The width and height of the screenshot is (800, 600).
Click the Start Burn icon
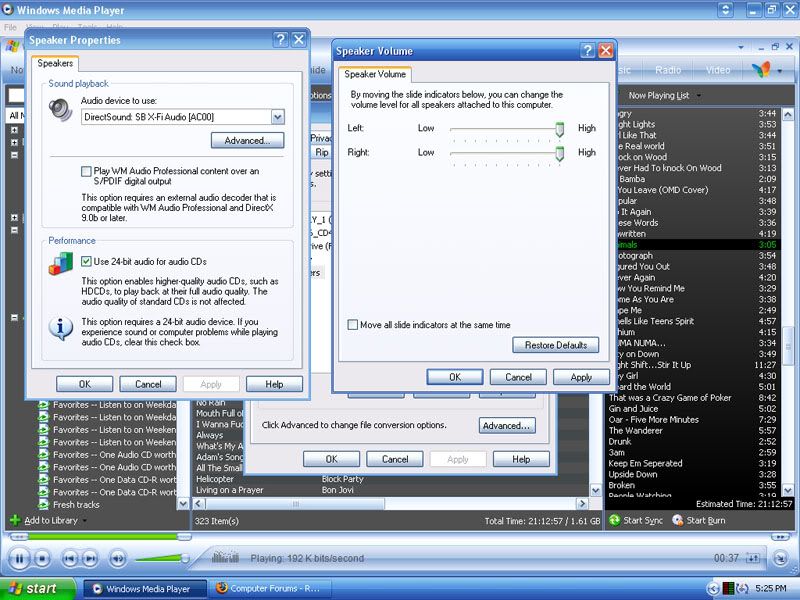(x=678, y=520)
